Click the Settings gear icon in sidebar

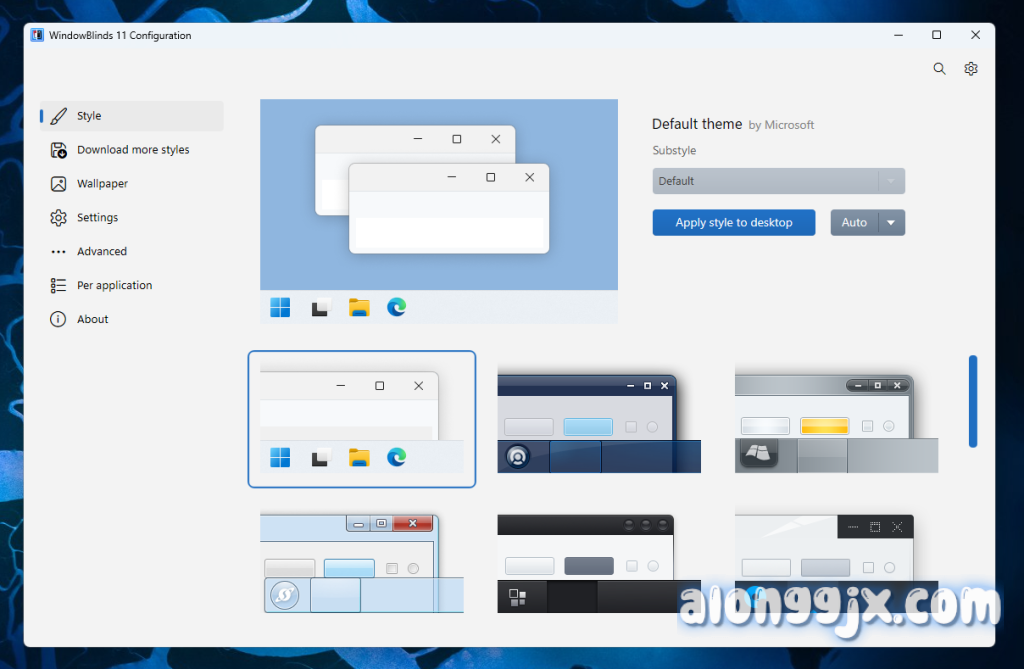coord(59,218)
